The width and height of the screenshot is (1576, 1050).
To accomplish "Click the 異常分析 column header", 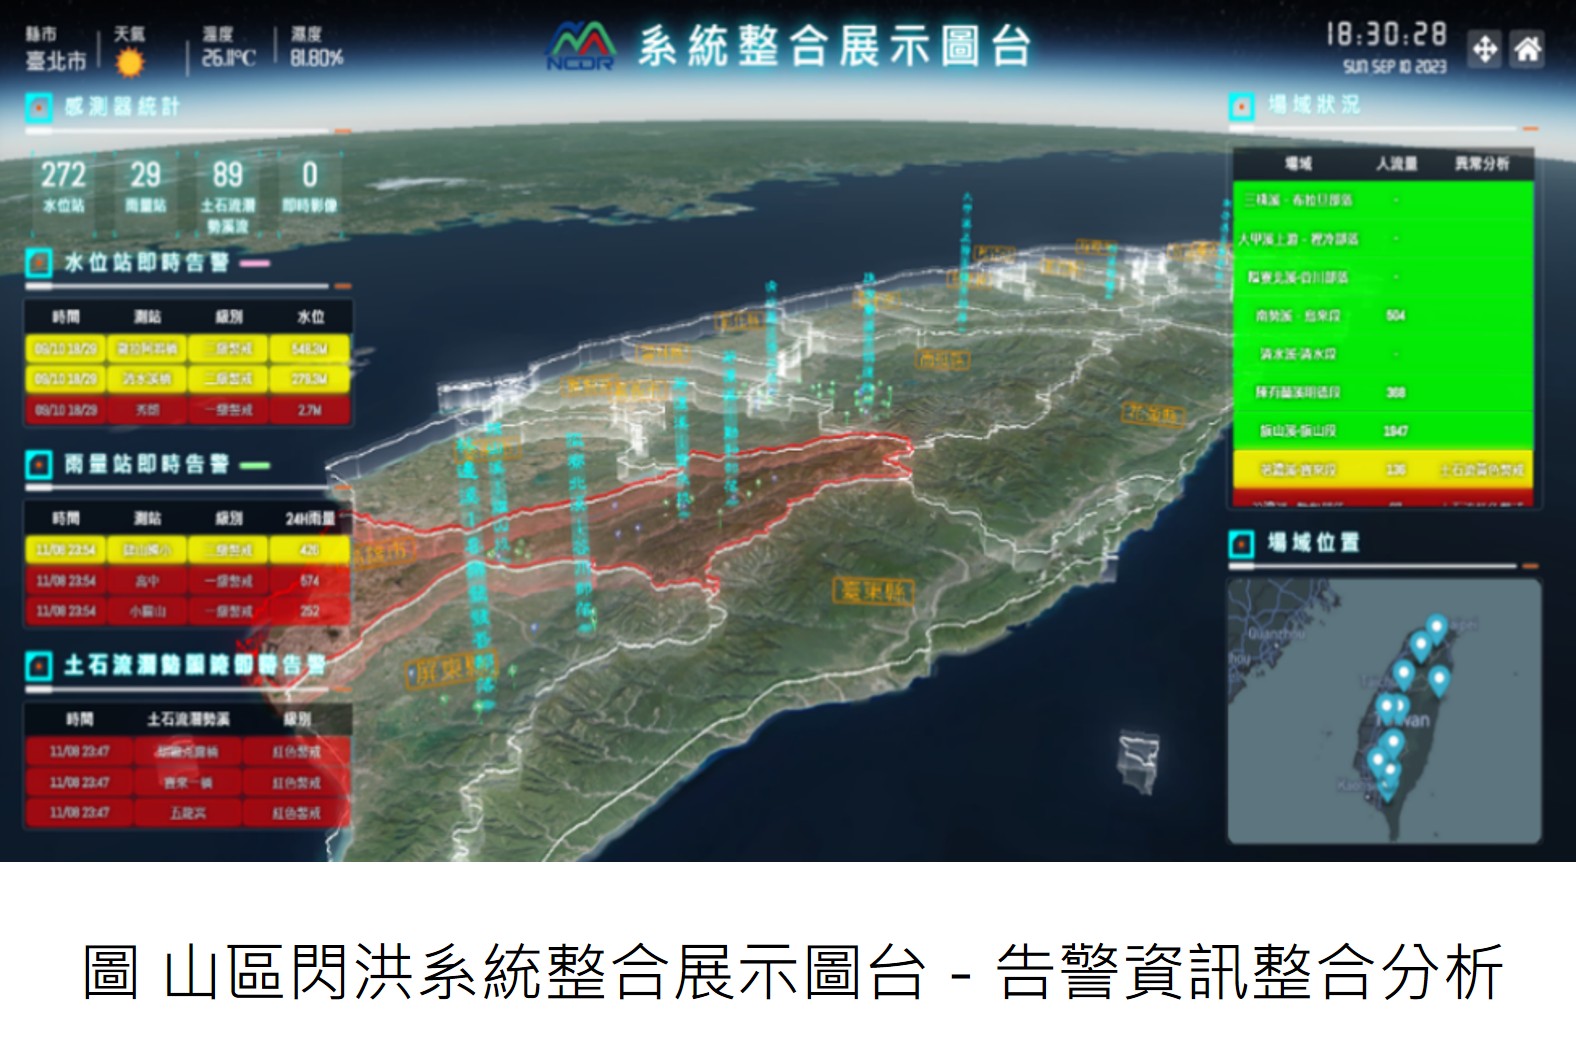I will (1482, 163).
